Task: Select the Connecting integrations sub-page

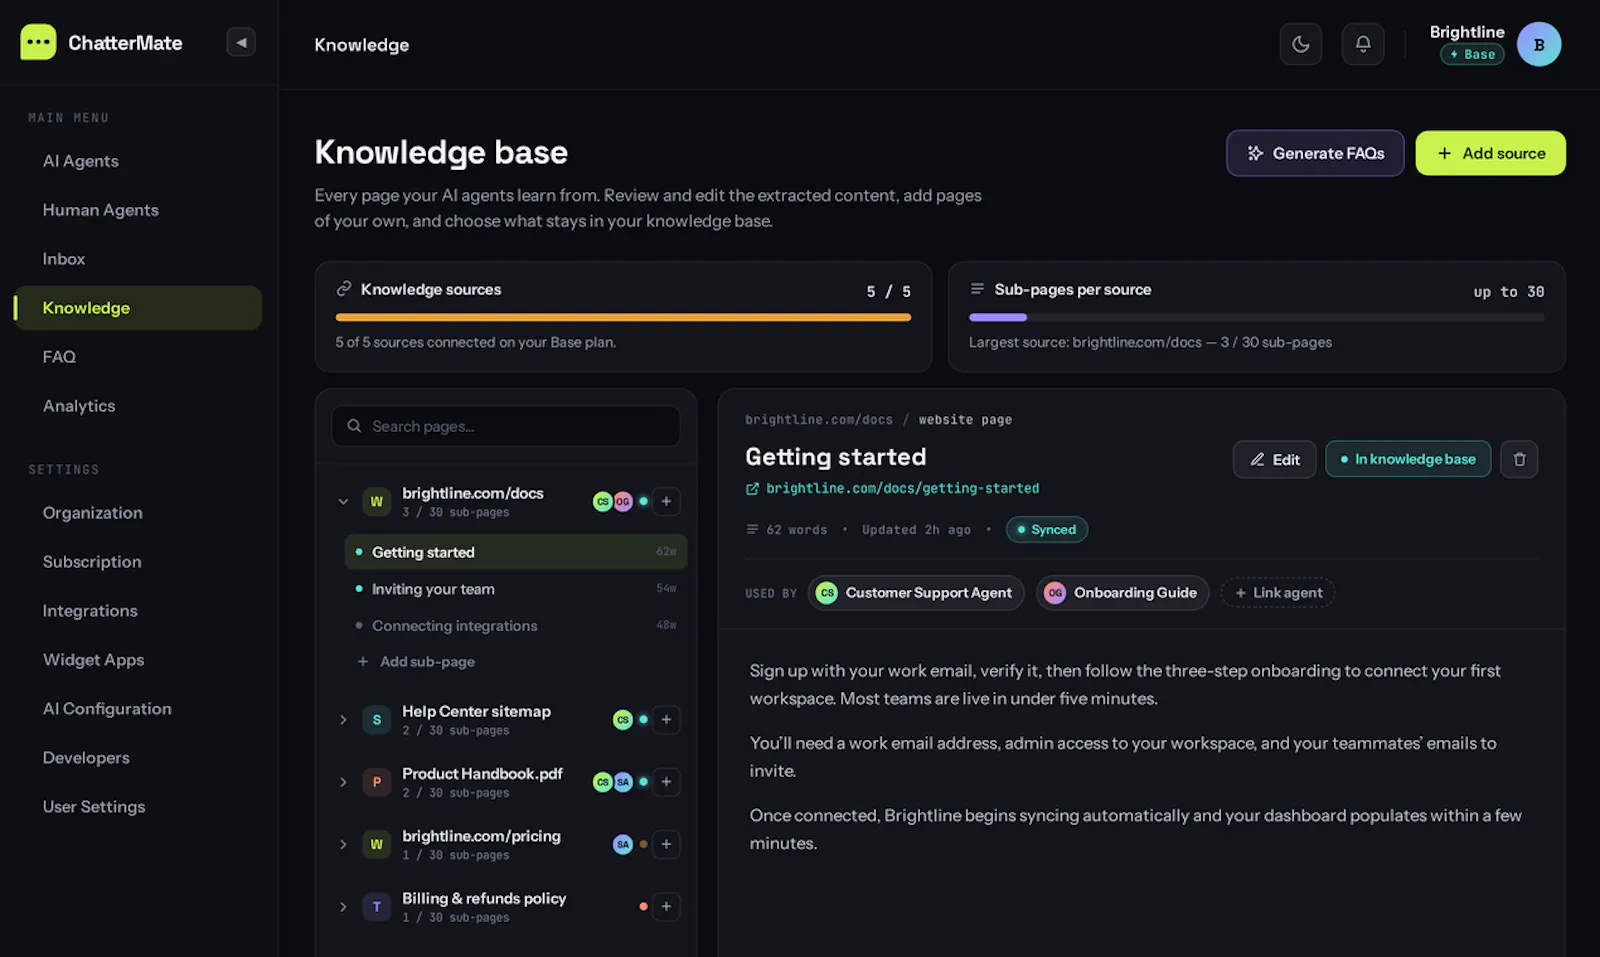Action: (515, 626)
